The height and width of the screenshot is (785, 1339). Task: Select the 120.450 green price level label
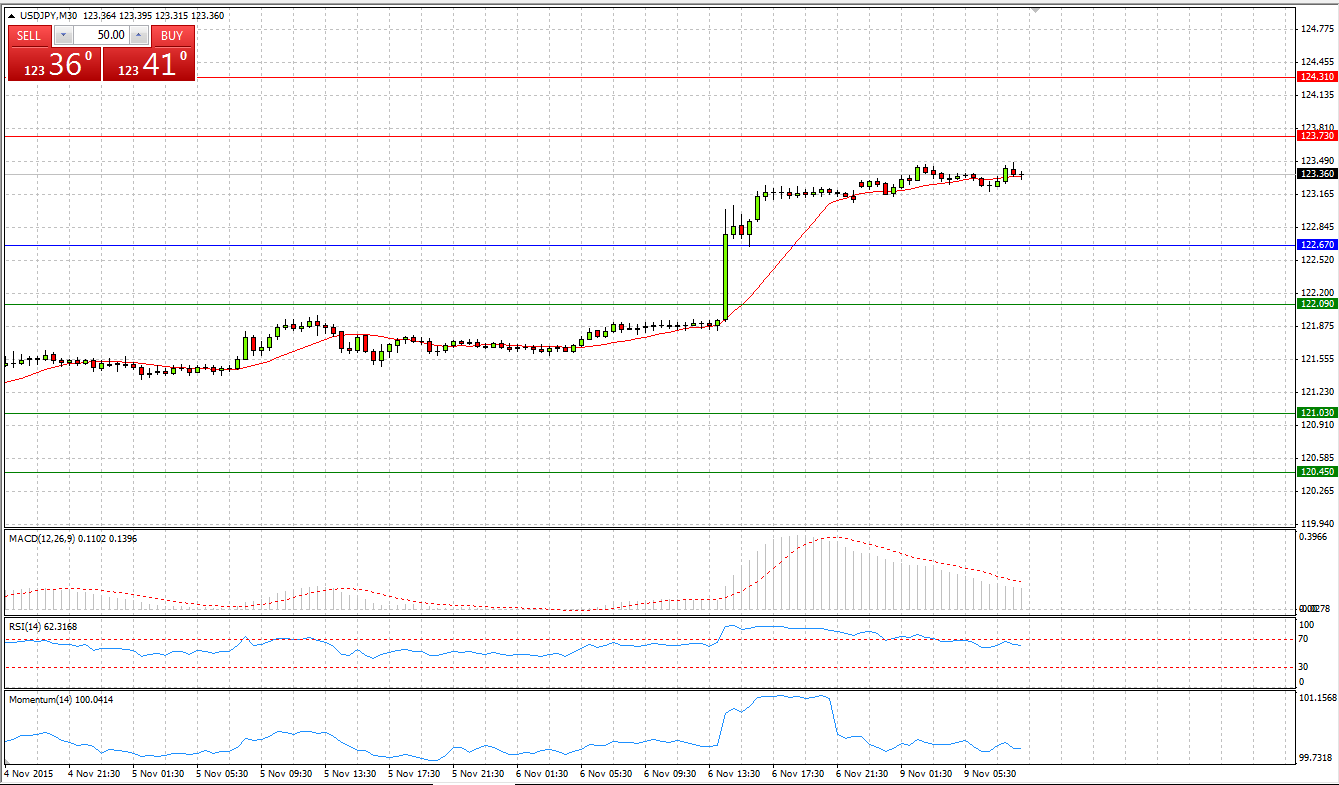(1316, 472)
